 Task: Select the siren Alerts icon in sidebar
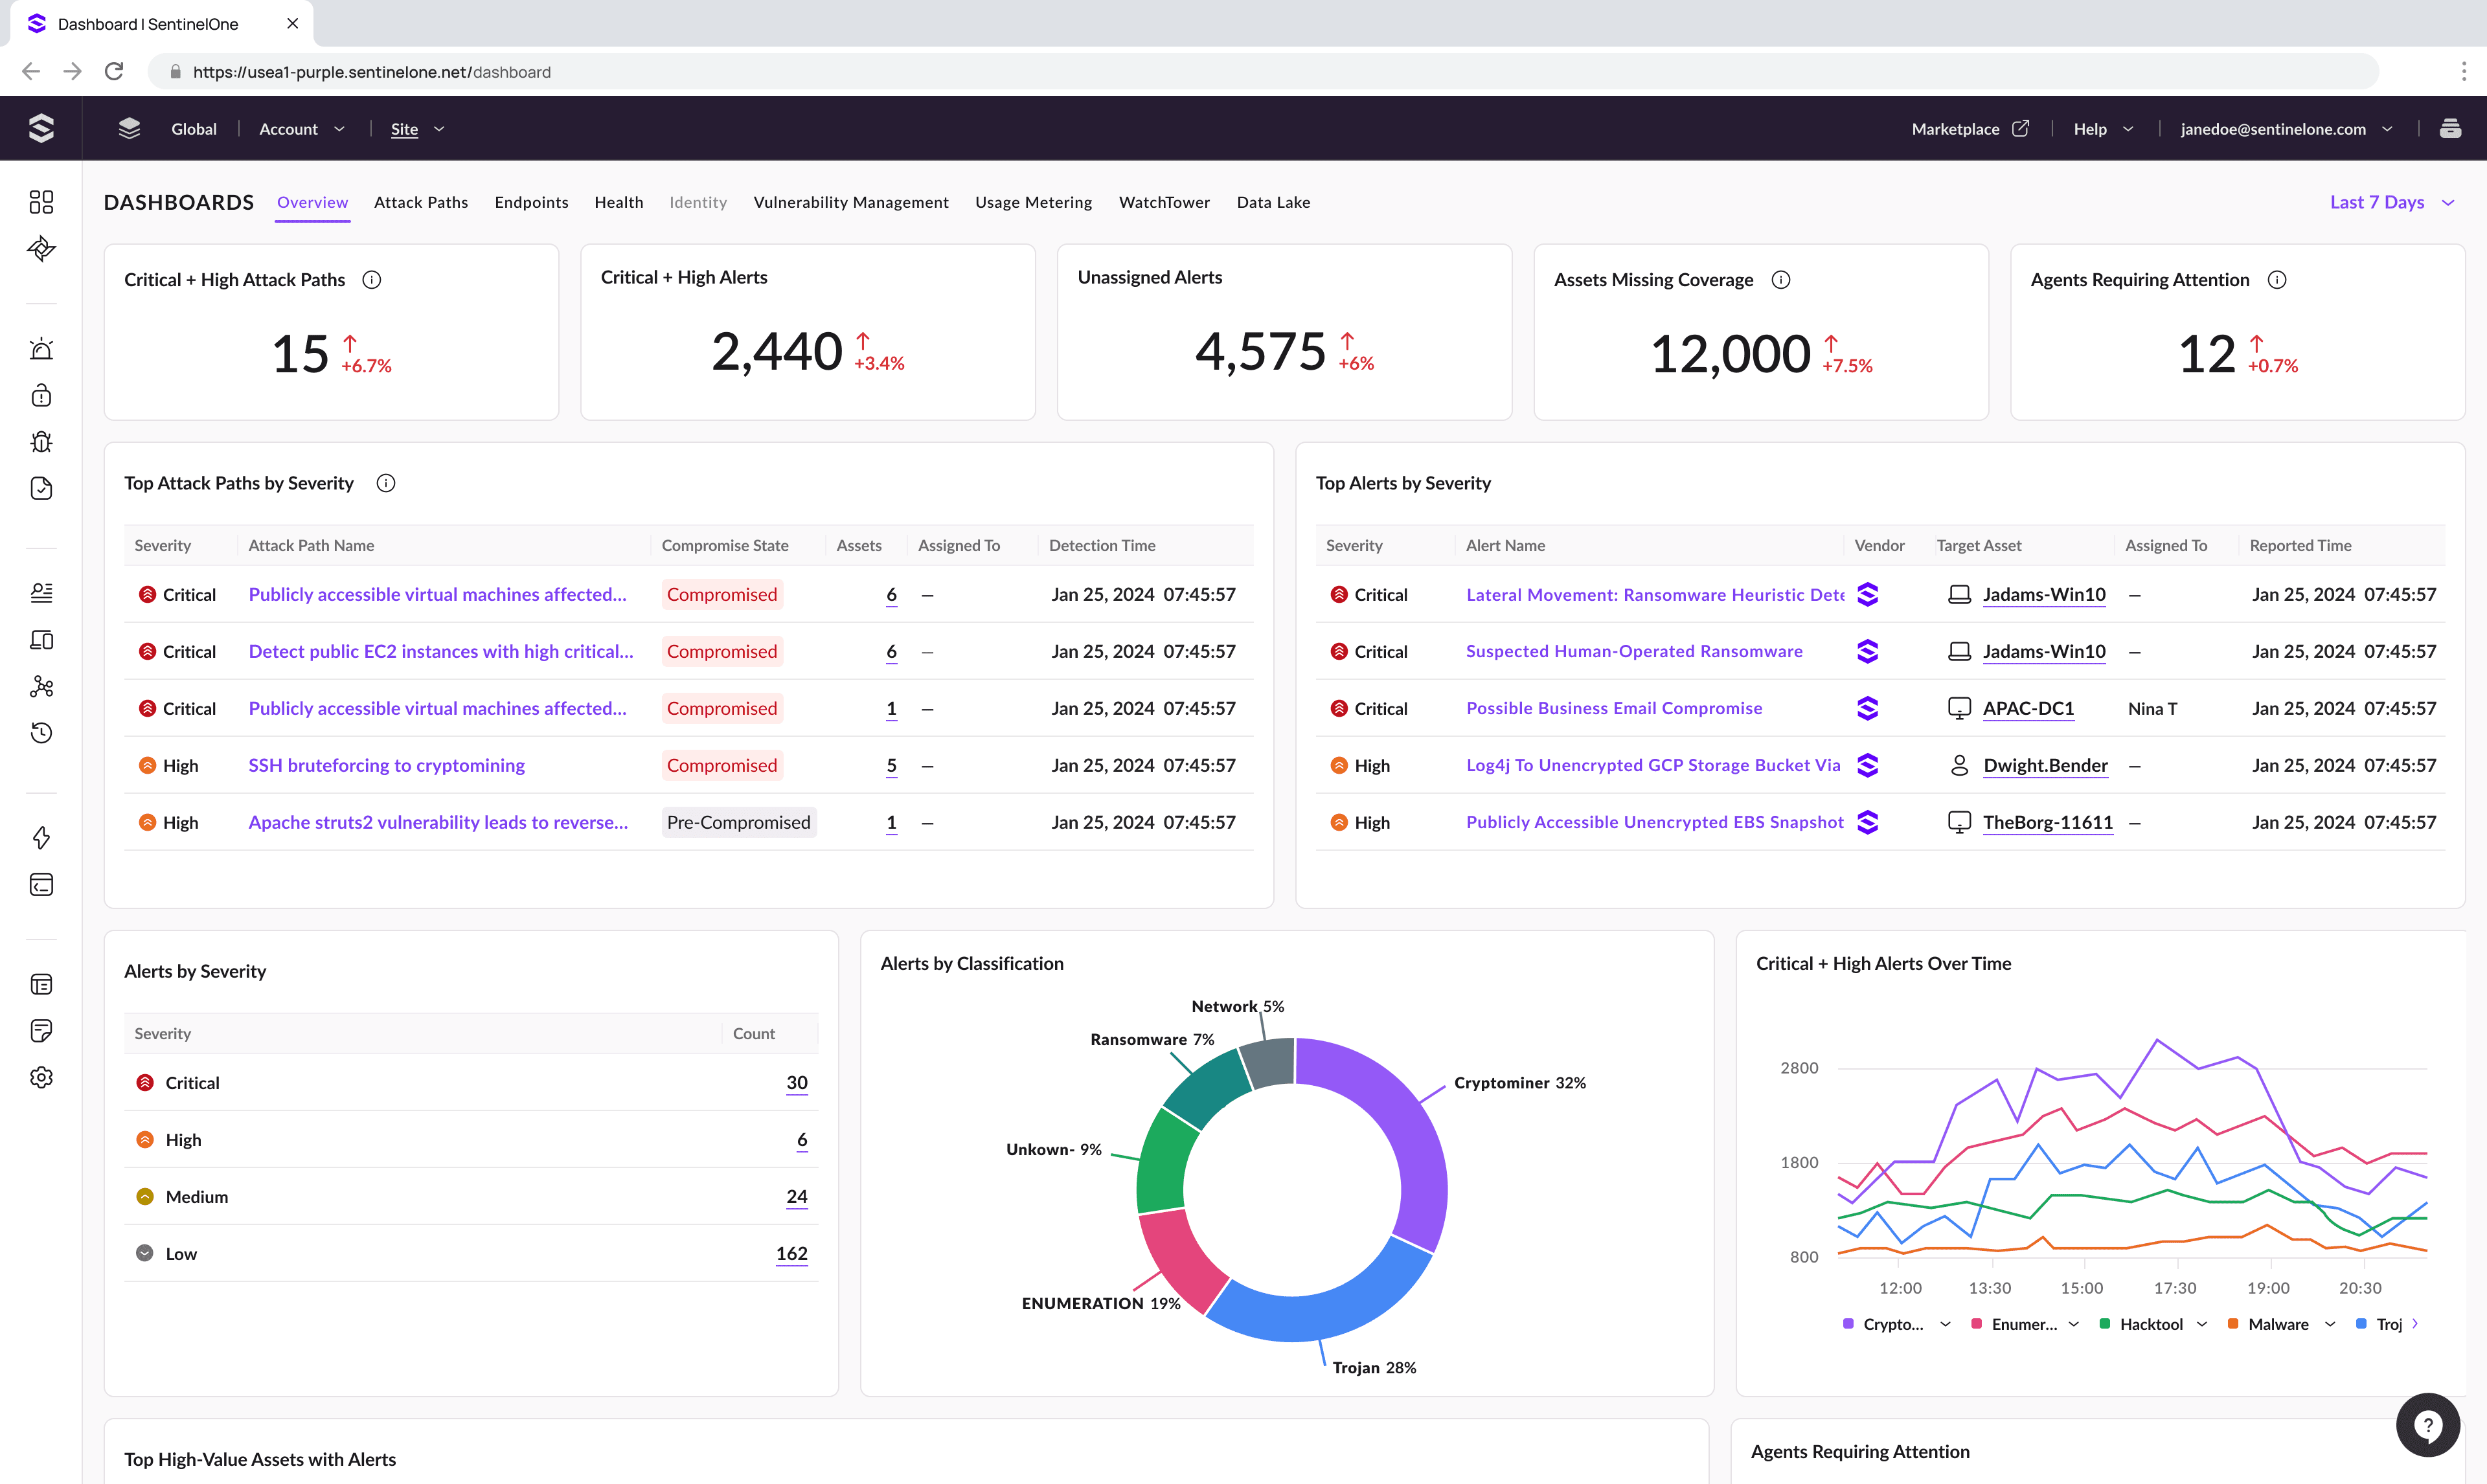pos(42,348)
